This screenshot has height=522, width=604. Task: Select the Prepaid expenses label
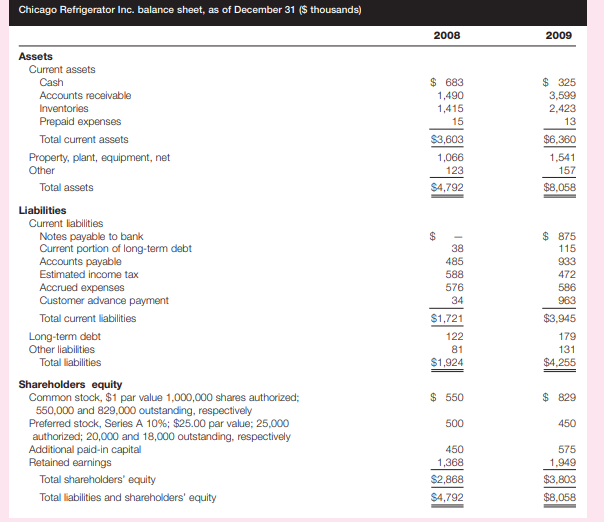pos(80,122)
